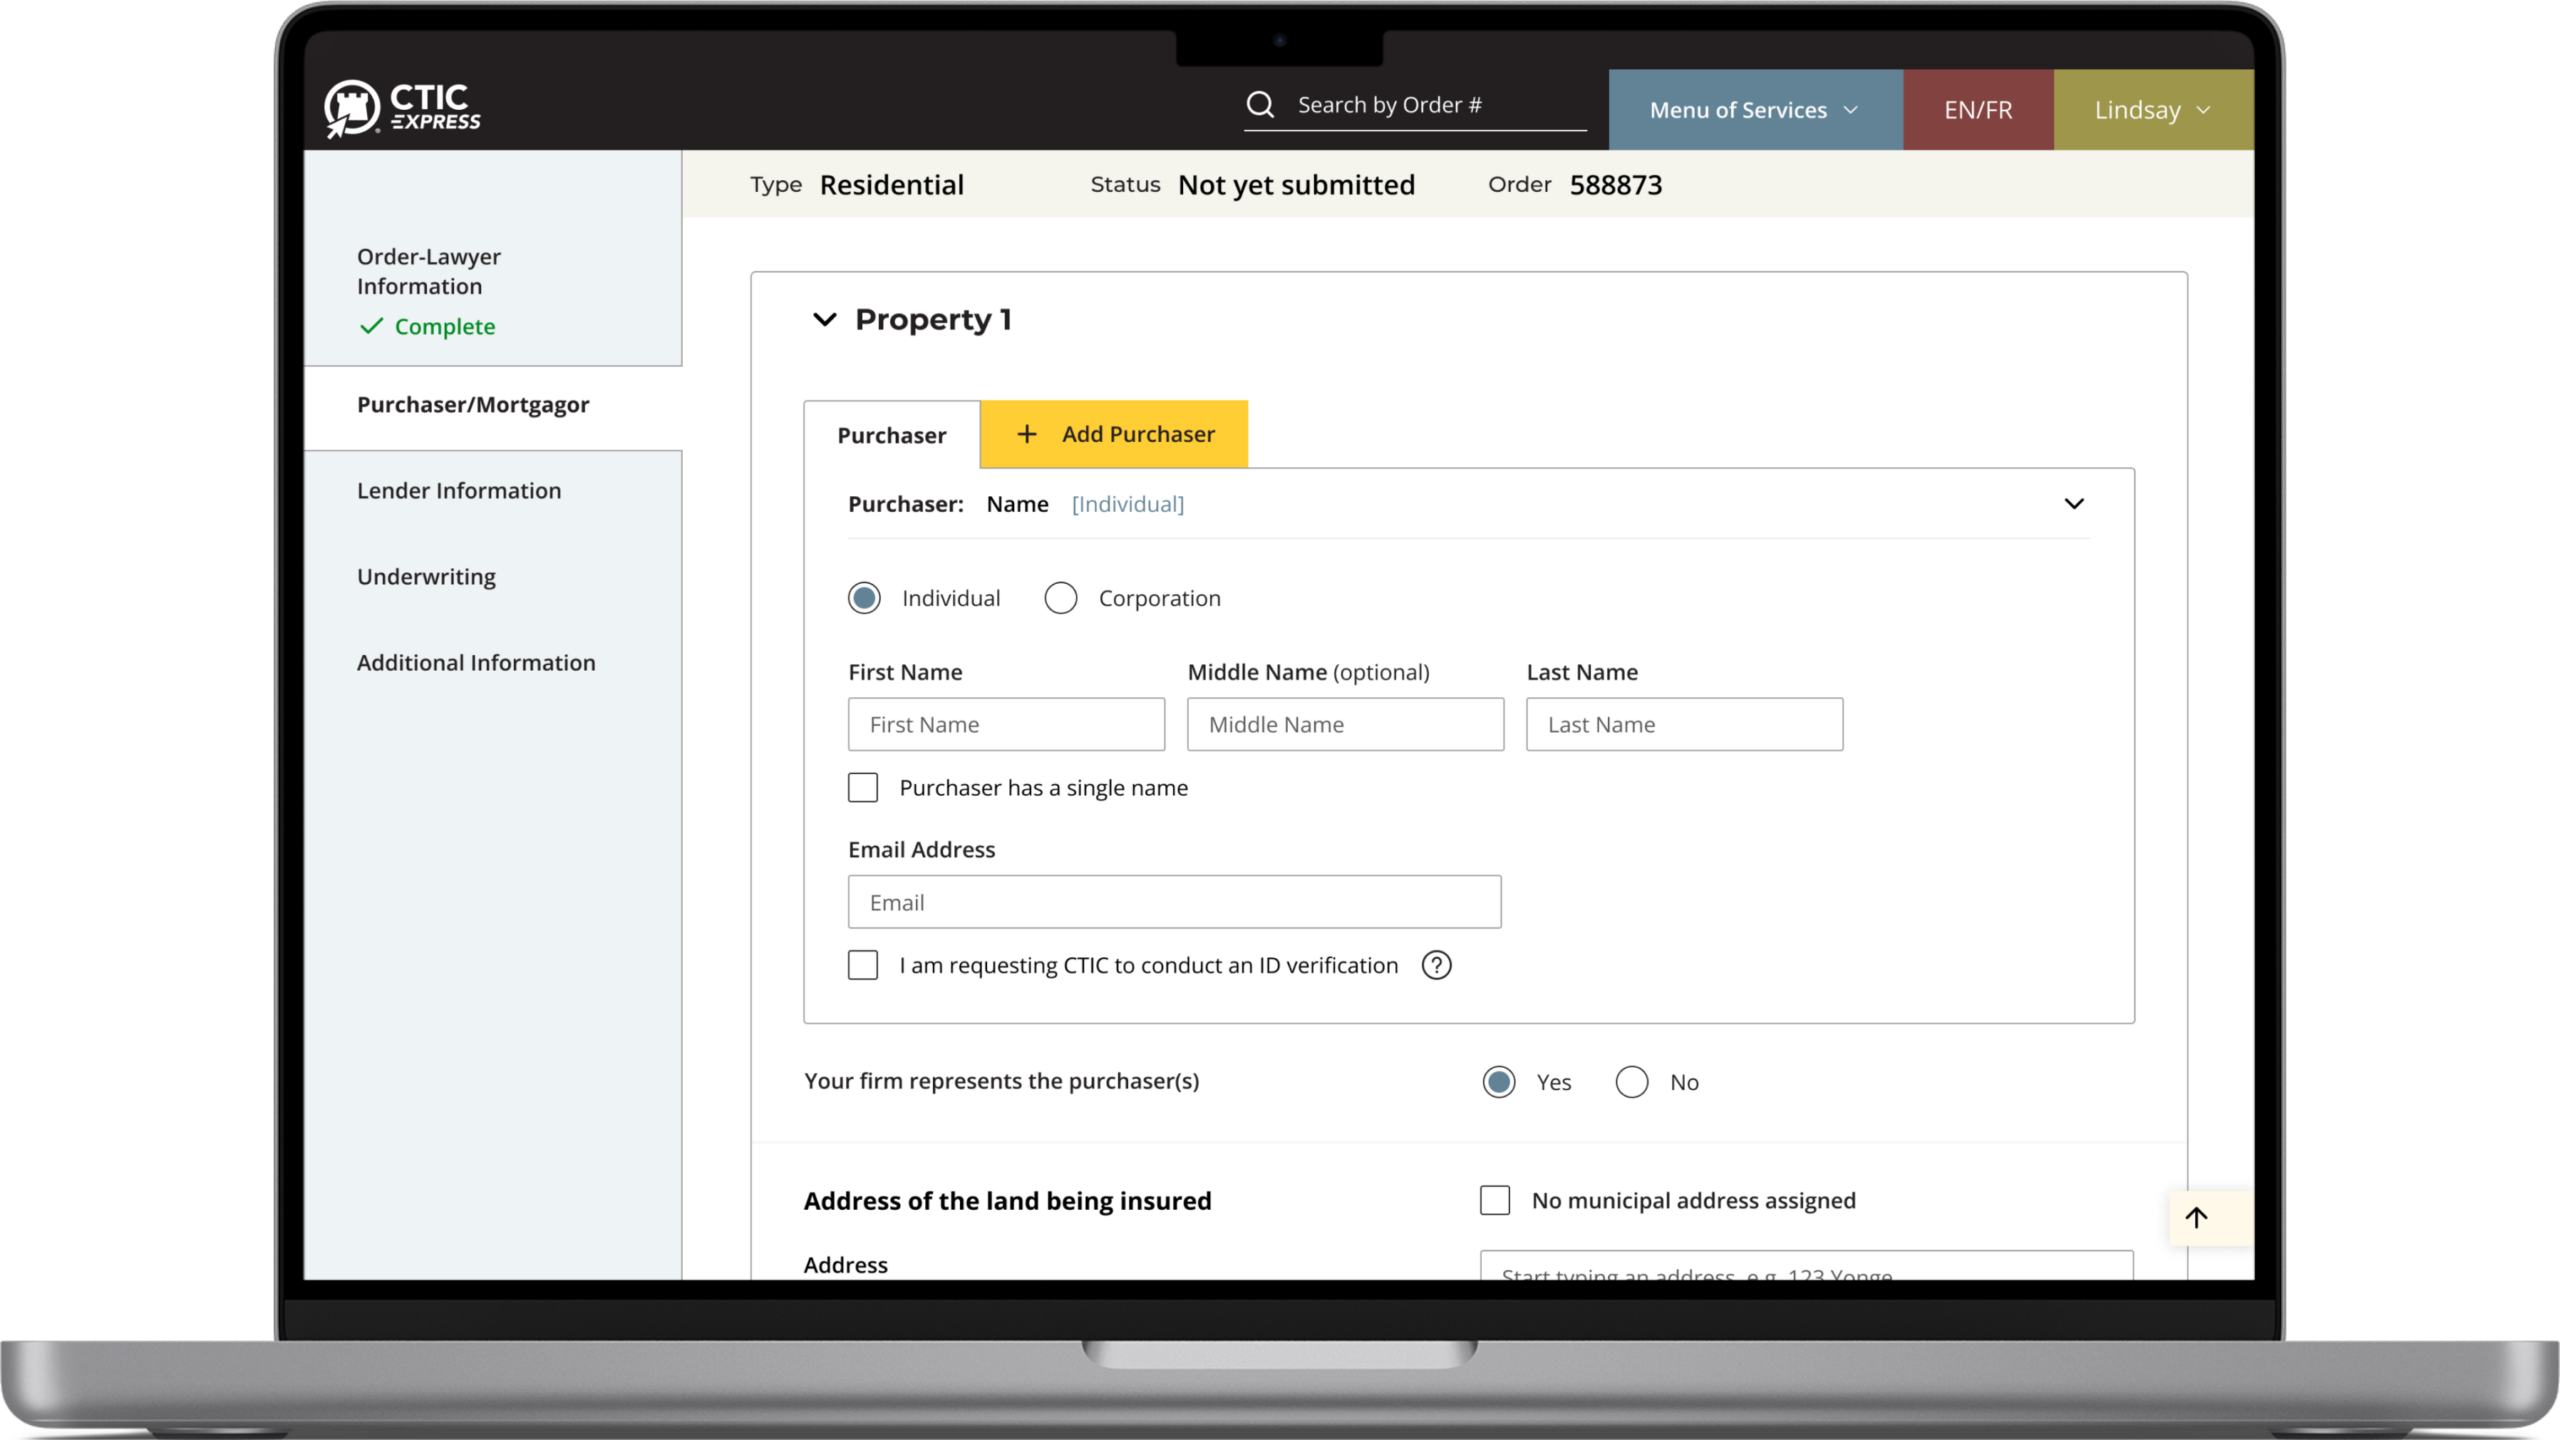The image size is (2560, 1440).
Task: Select the Corporation radio button
Action: point(1061,598)
